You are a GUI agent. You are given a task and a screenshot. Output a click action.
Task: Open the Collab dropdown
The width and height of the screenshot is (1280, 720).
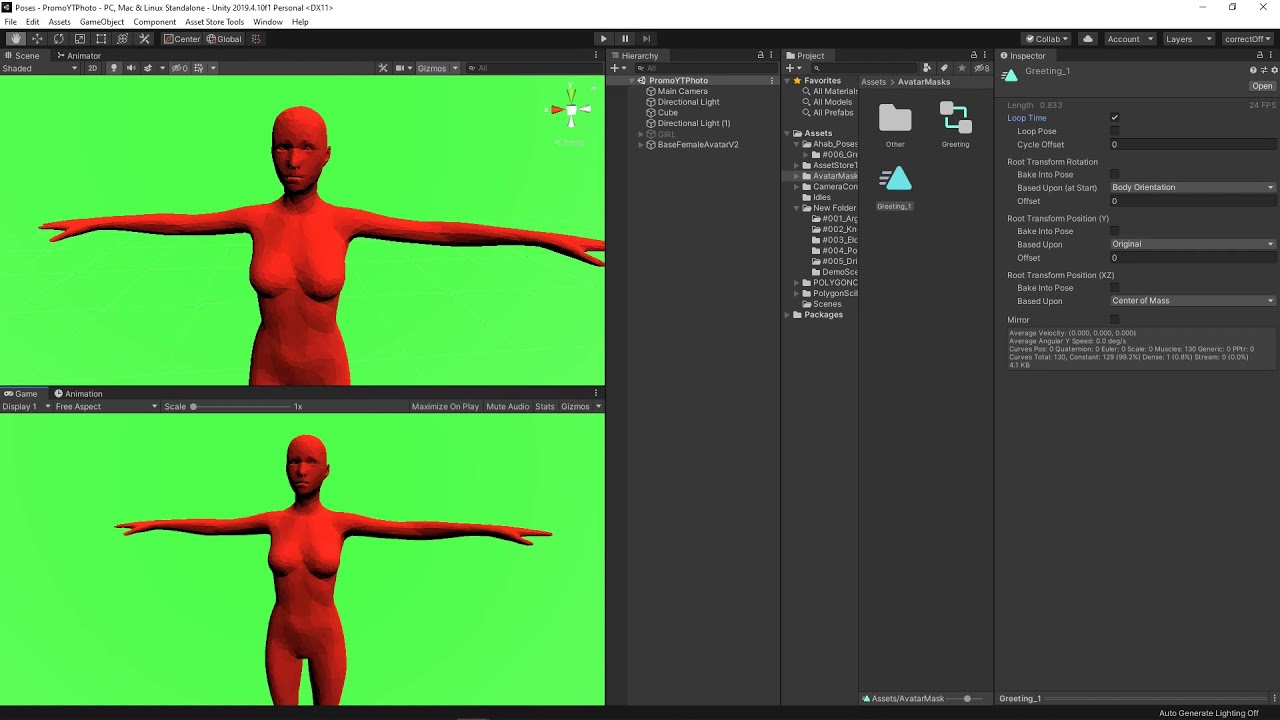(x=1047, y=39)
